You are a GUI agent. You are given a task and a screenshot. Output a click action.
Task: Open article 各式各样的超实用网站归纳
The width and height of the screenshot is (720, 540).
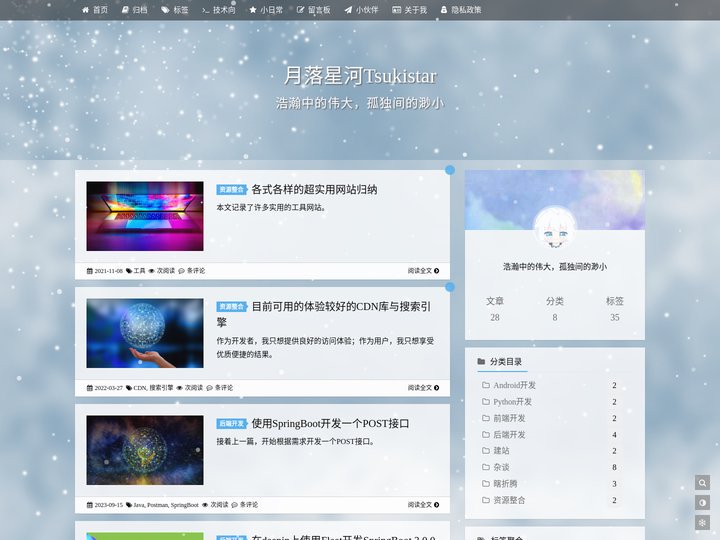[315, 189]
